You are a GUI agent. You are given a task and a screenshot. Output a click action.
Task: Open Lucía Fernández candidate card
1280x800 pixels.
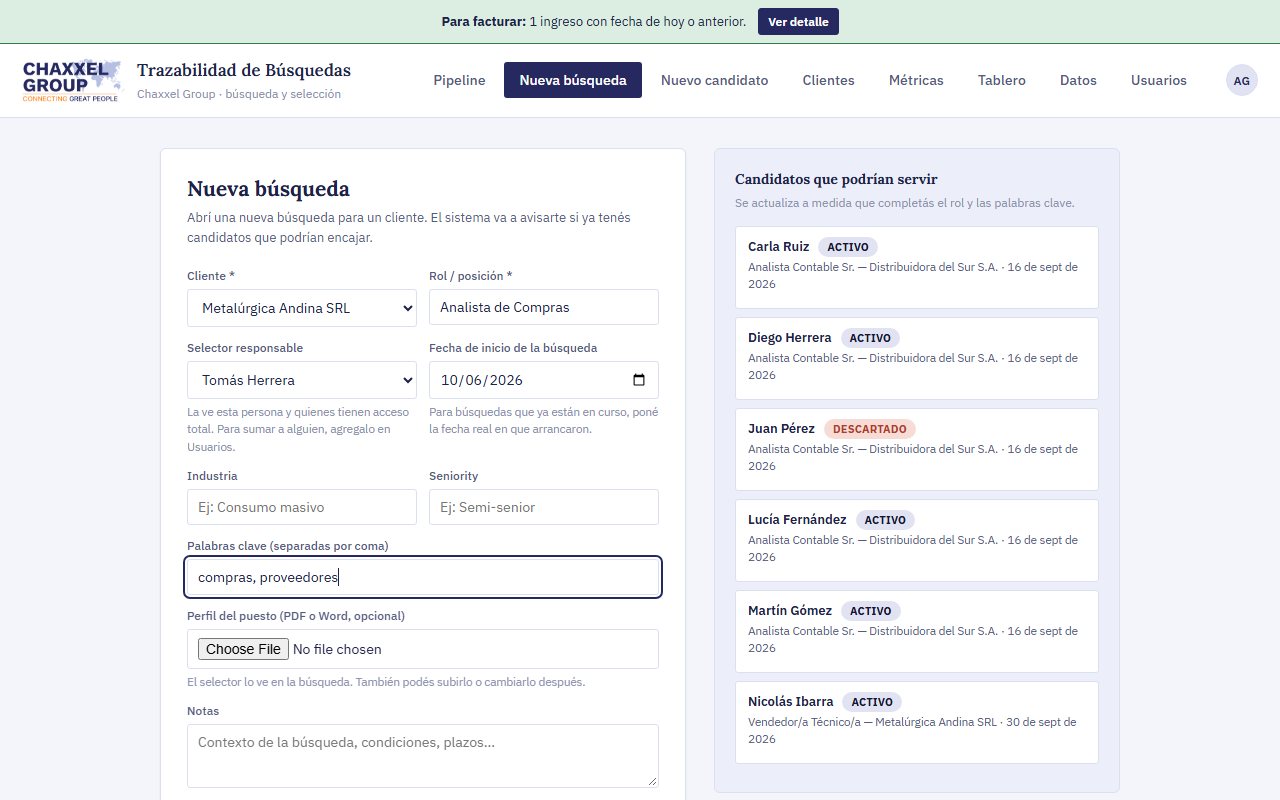917,540
